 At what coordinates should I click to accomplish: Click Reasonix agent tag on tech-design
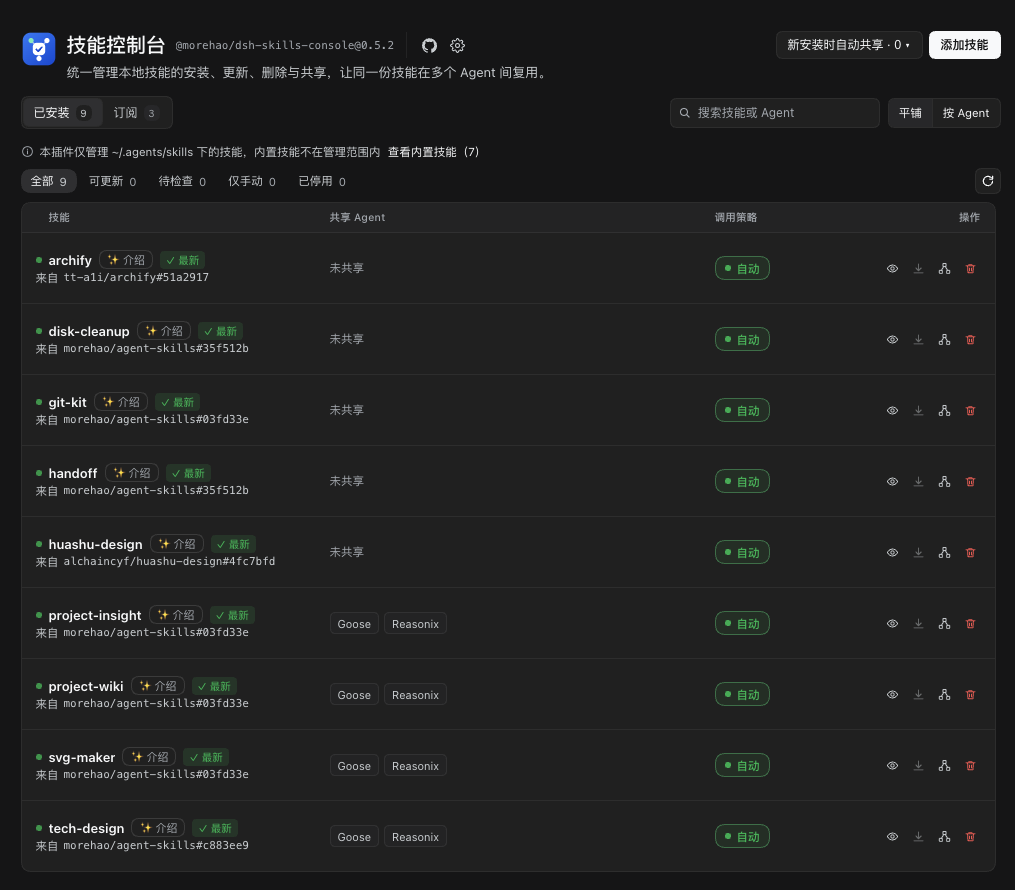pyautogui.click(x=415, y=837)
